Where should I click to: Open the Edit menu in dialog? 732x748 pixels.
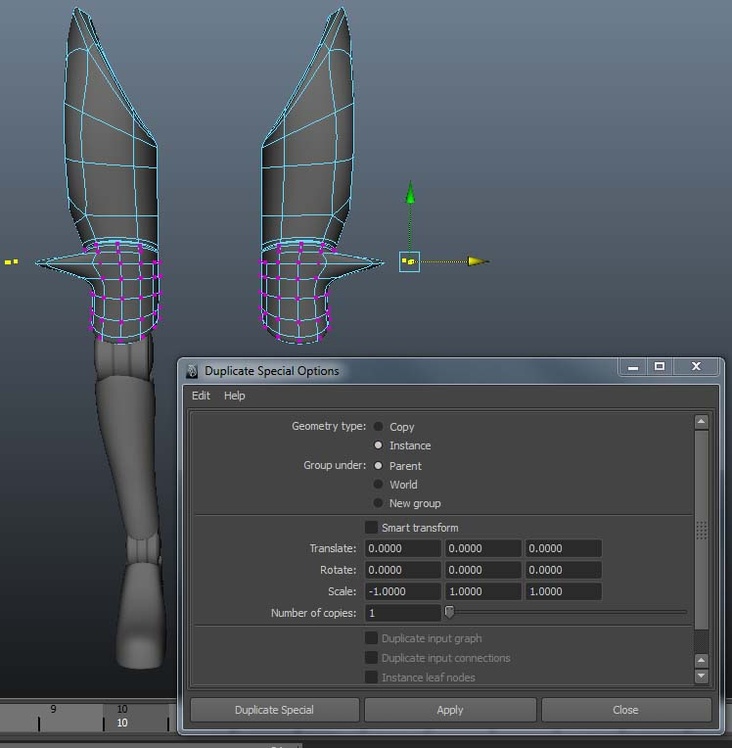tap(201, 396)
